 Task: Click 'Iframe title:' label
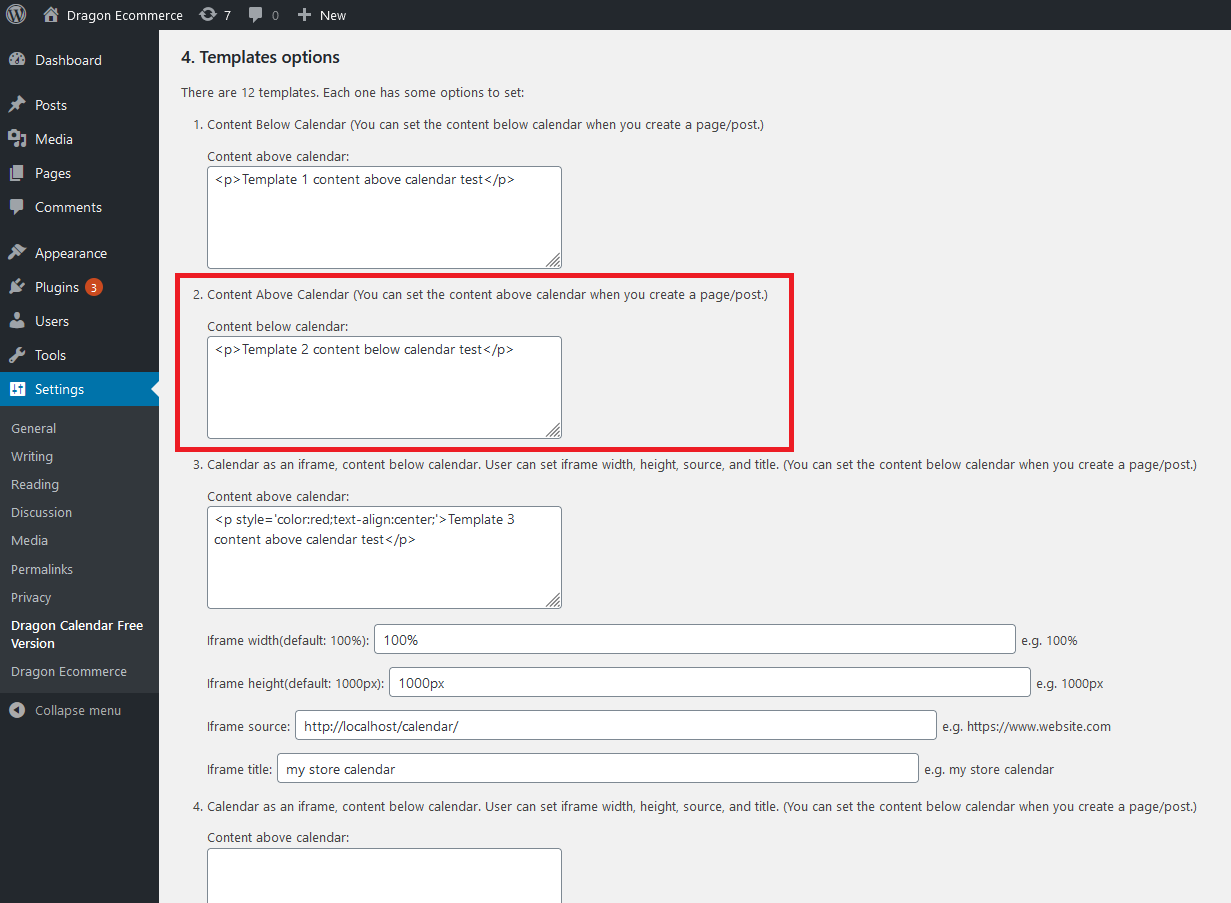pos(239,769)
